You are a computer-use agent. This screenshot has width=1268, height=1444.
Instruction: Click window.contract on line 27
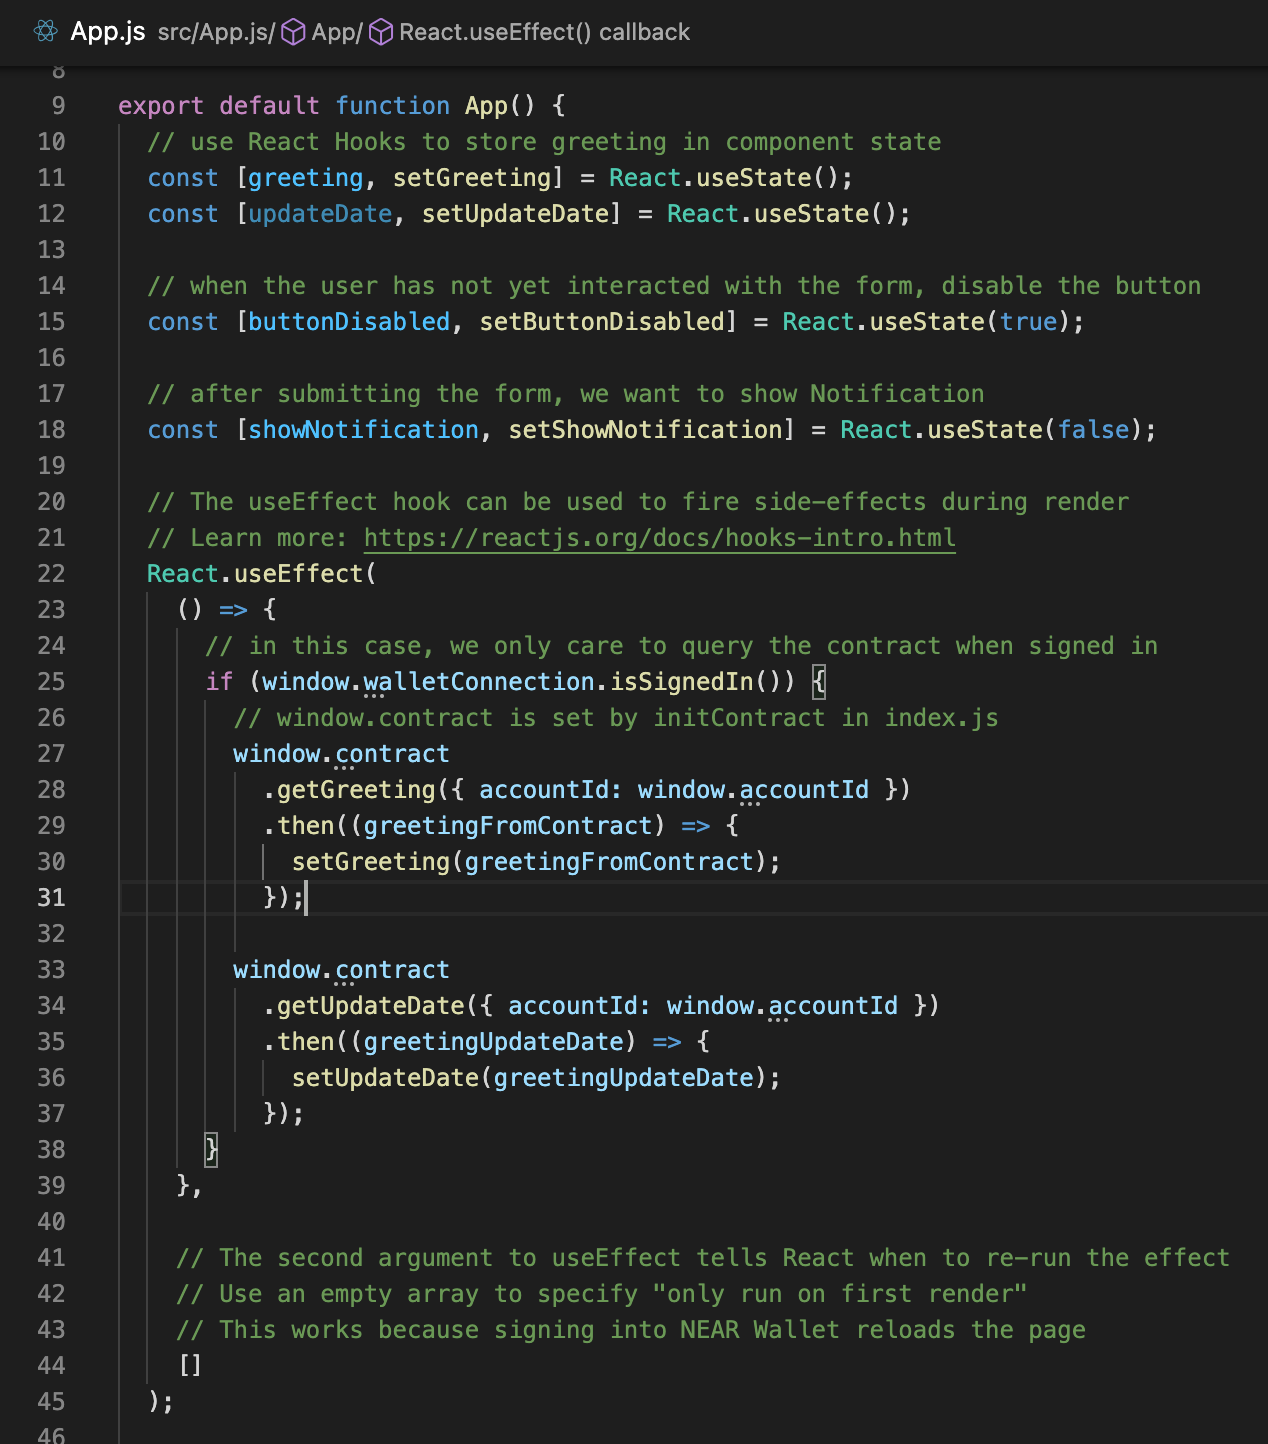pos(340,753)
